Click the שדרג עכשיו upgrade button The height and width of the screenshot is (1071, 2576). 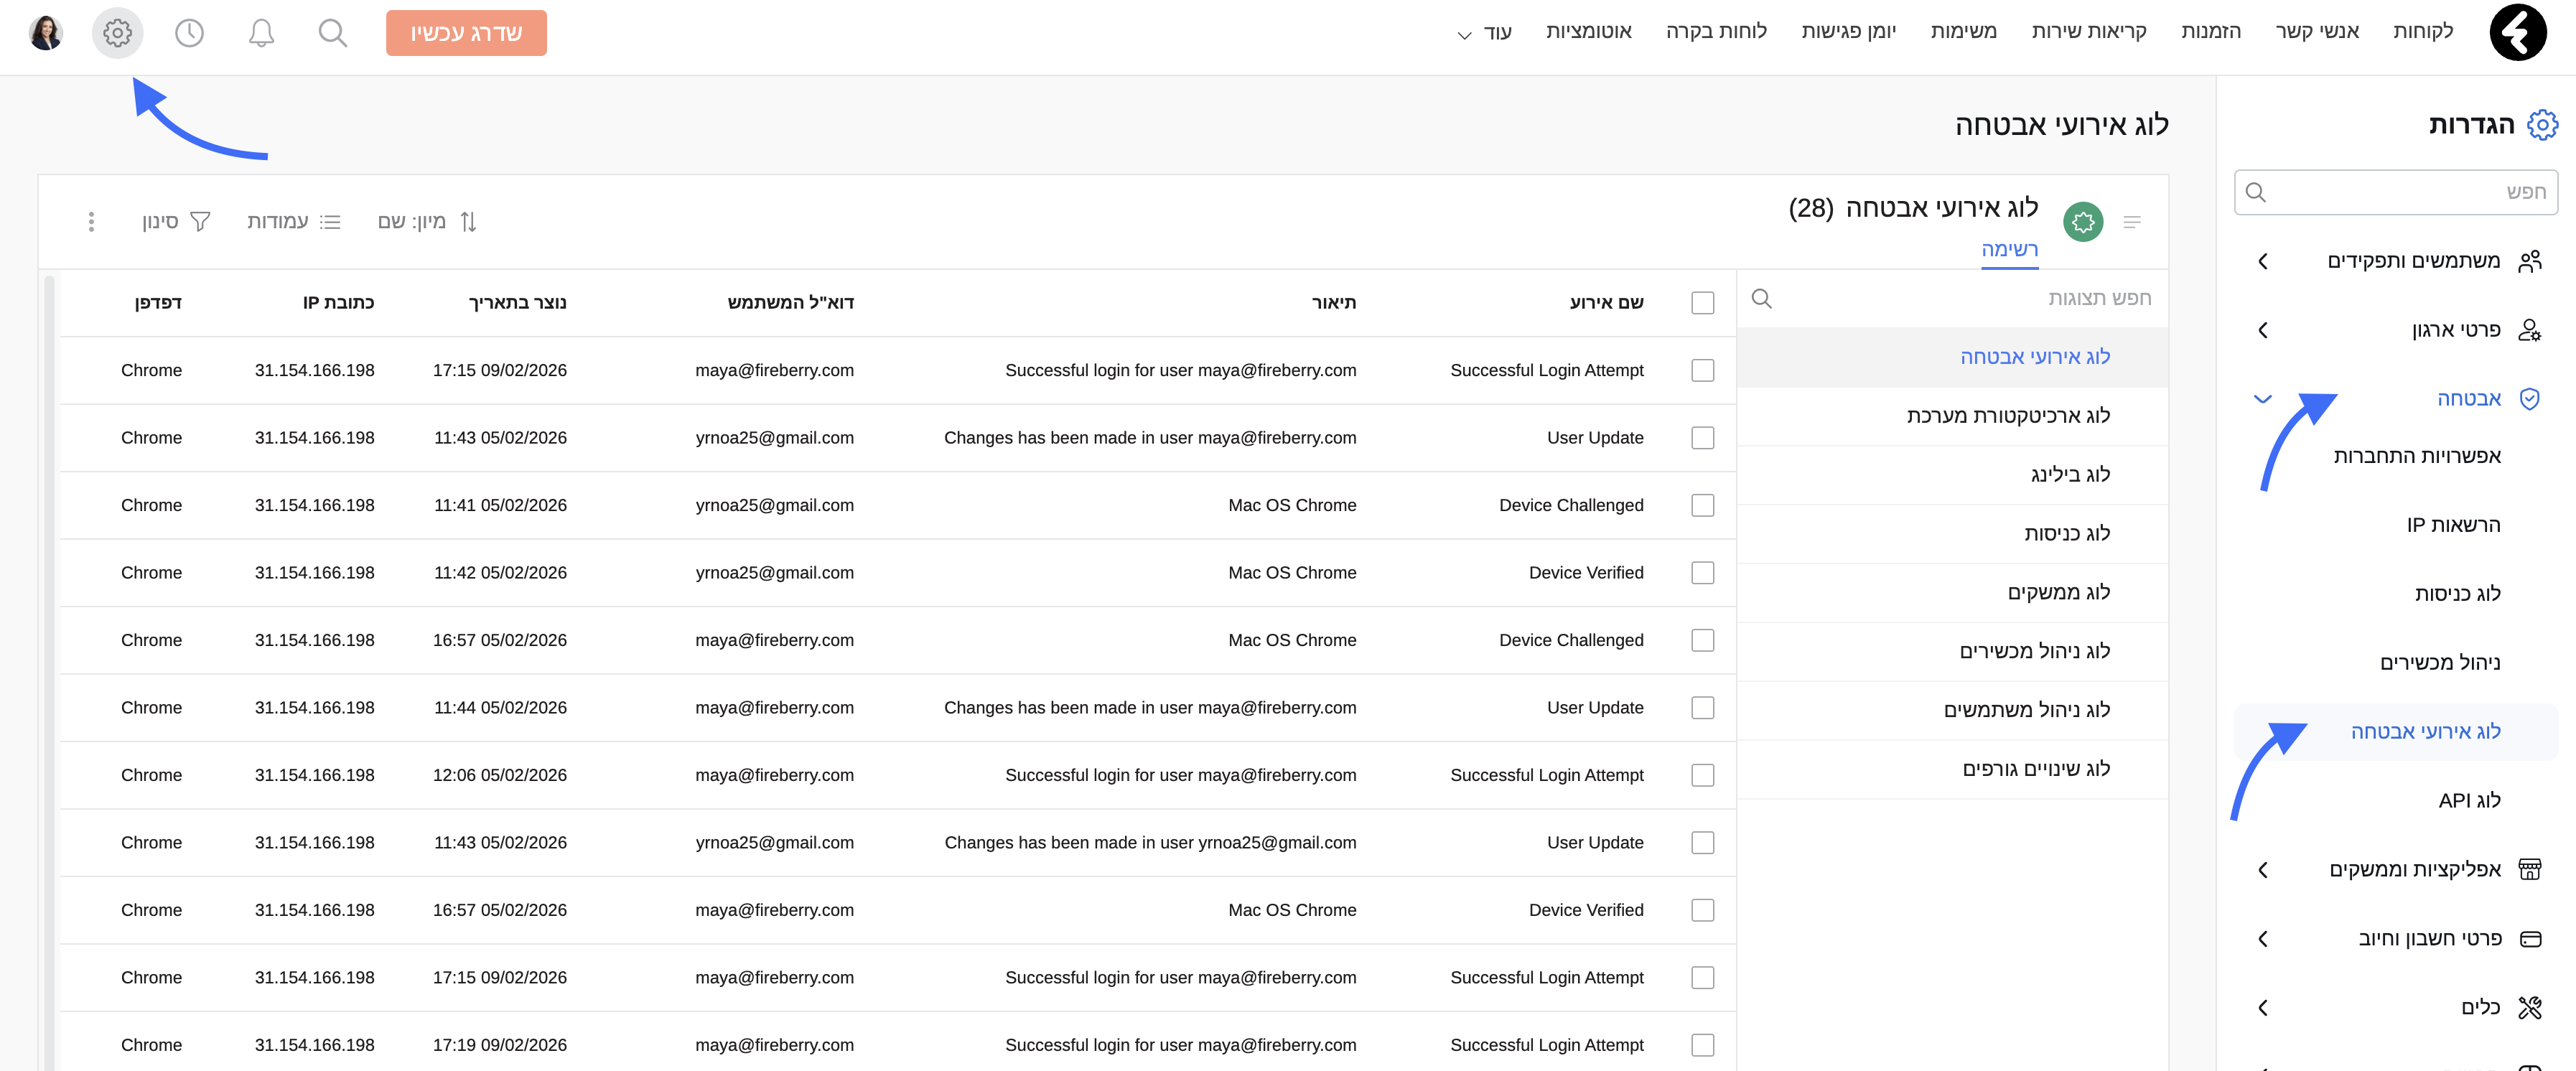point(466,33)
